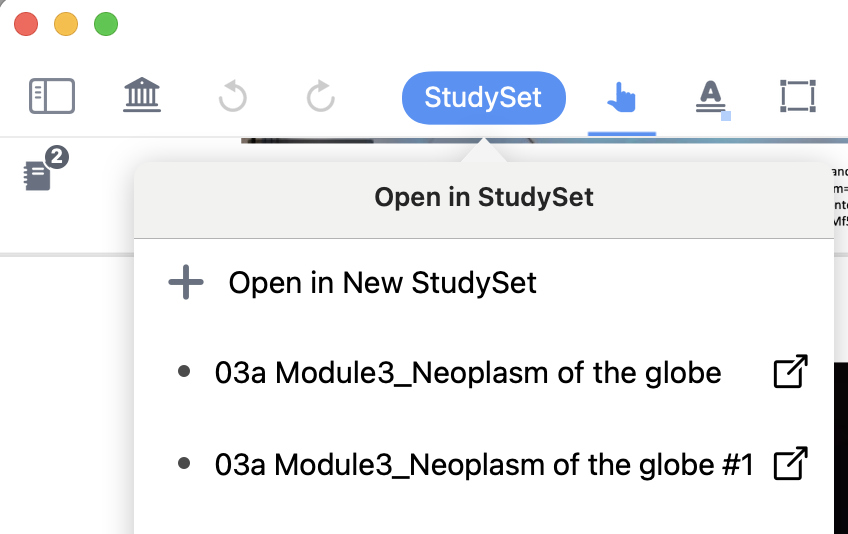Click the redo arrow icon

click(x=320, y=97)
